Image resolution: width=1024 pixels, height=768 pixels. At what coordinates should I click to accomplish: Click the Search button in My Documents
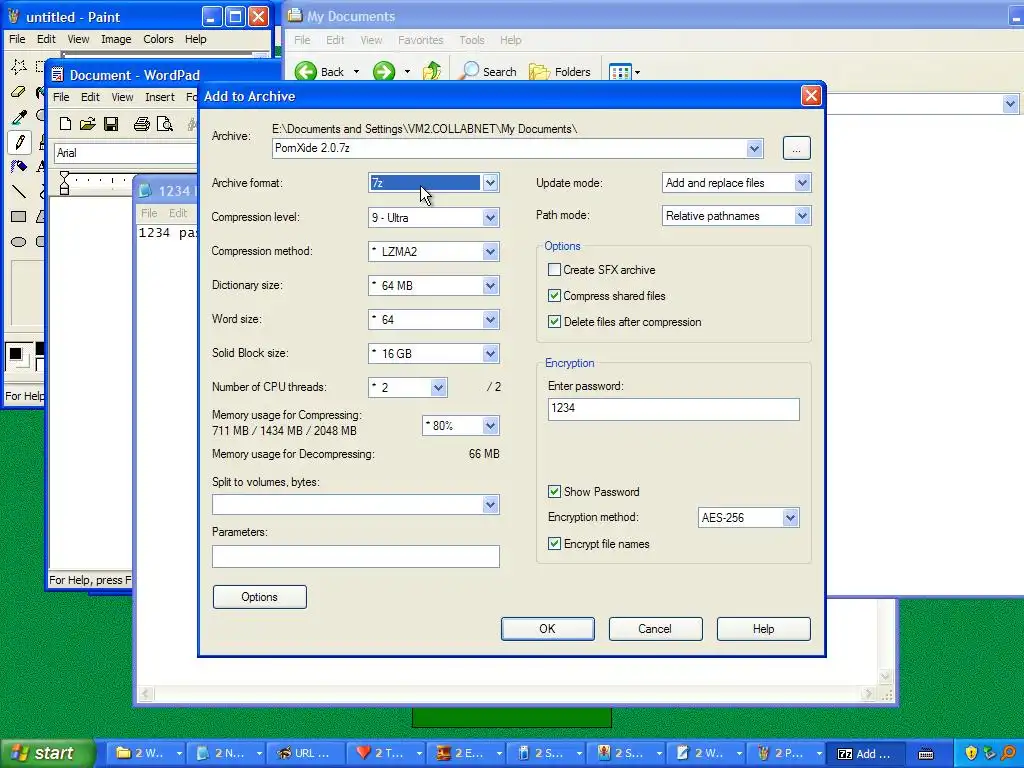[x=489, y=71]
